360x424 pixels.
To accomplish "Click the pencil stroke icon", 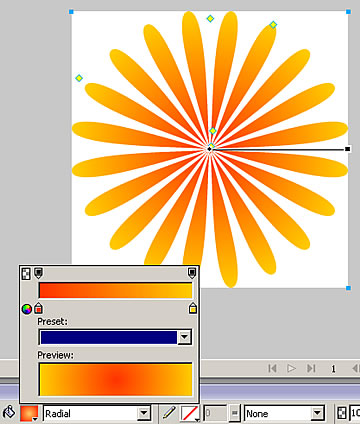I will (x=169, y=413).
